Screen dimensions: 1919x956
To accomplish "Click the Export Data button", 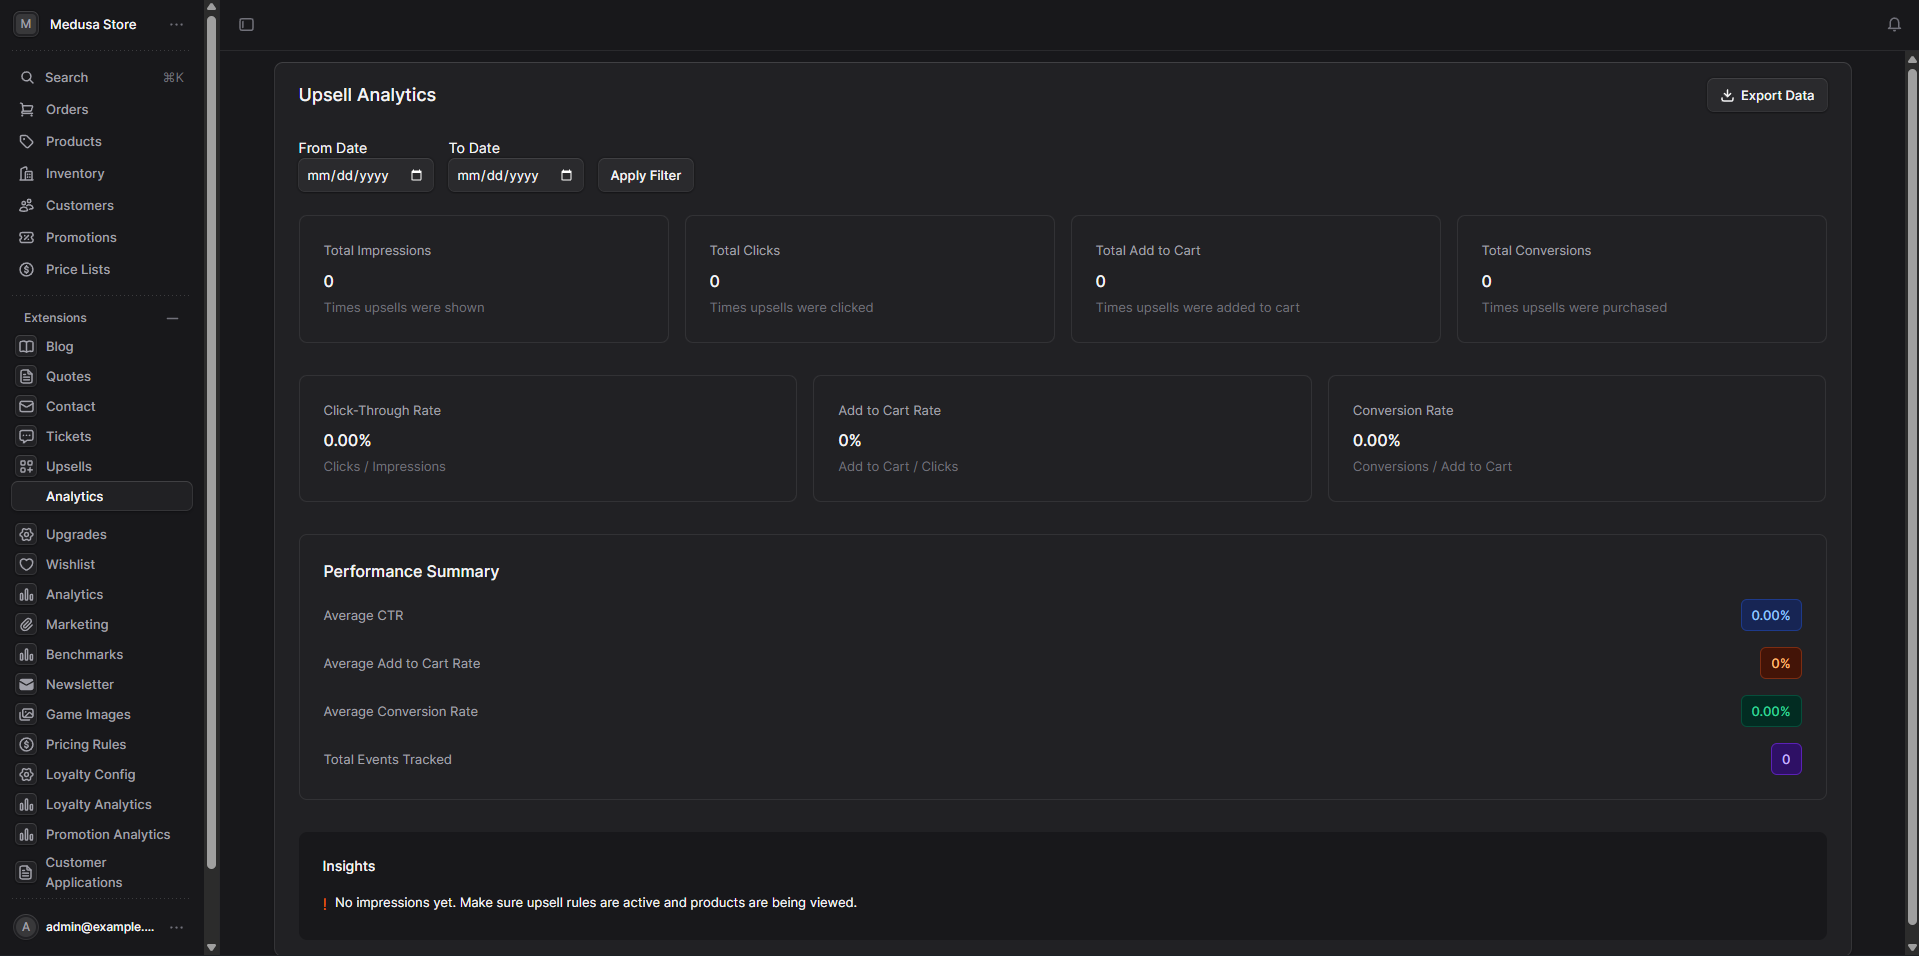I will (x=1767, y=95).
